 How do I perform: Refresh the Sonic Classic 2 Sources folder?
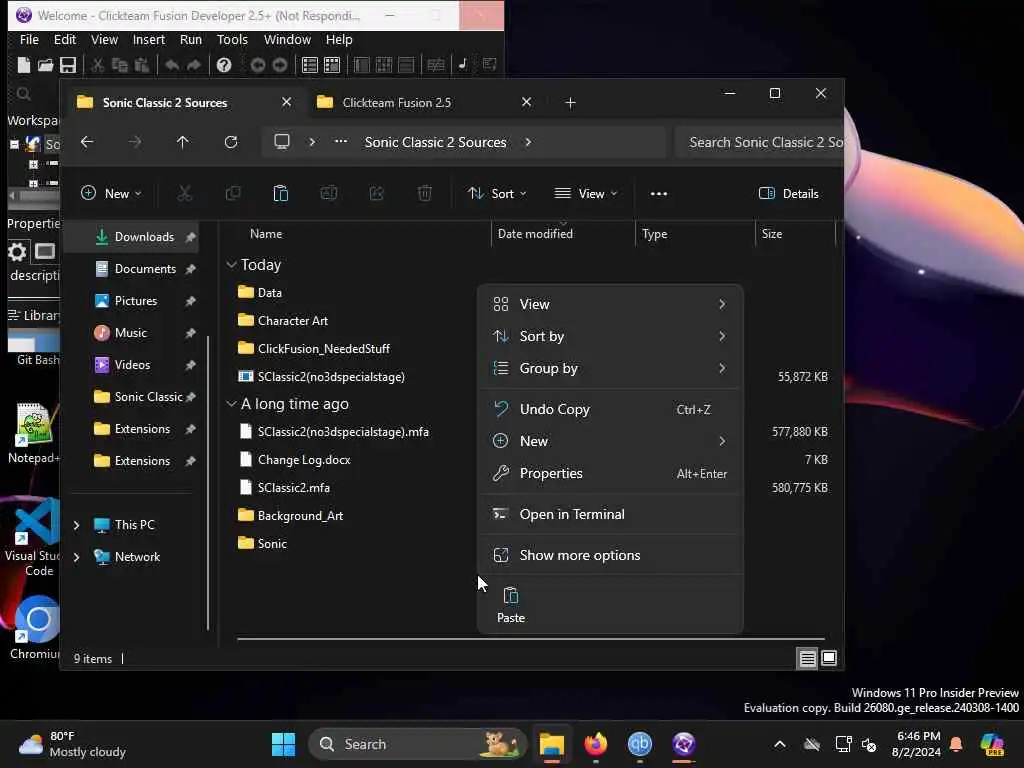click(231, 142)
